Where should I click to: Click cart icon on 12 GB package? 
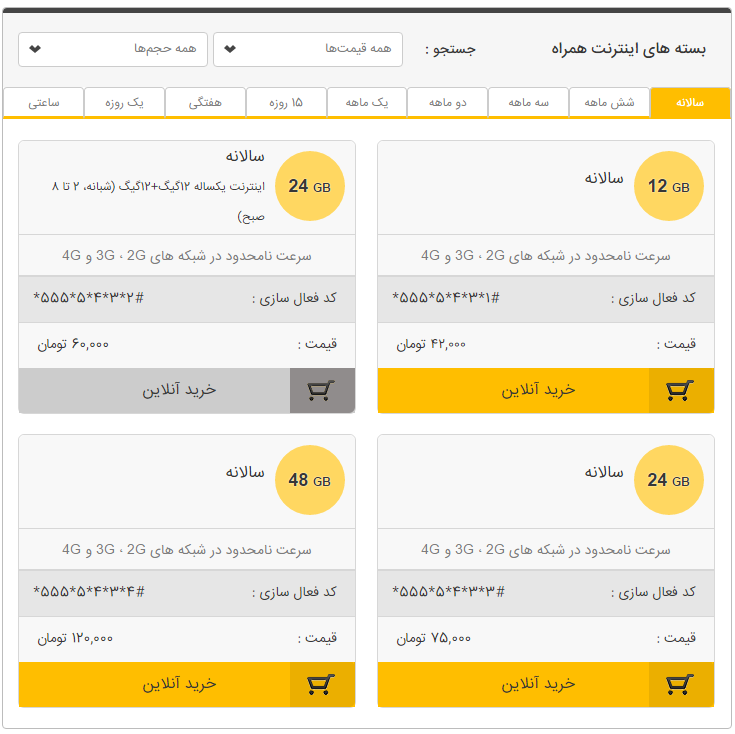[681, 390]
